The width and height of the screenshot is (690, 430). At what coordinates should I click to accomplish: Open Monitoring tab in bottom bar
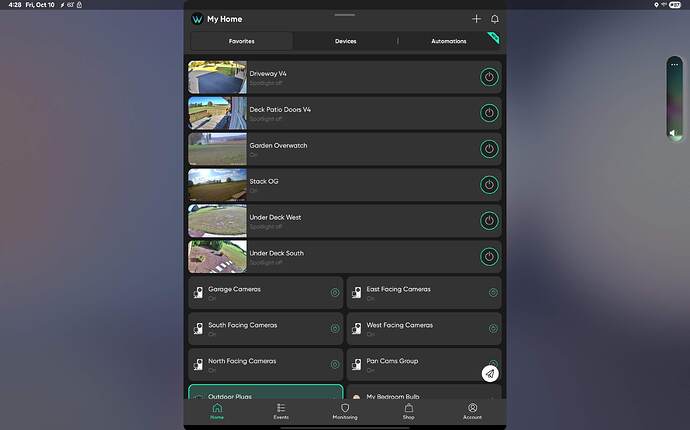coord(345,412)
